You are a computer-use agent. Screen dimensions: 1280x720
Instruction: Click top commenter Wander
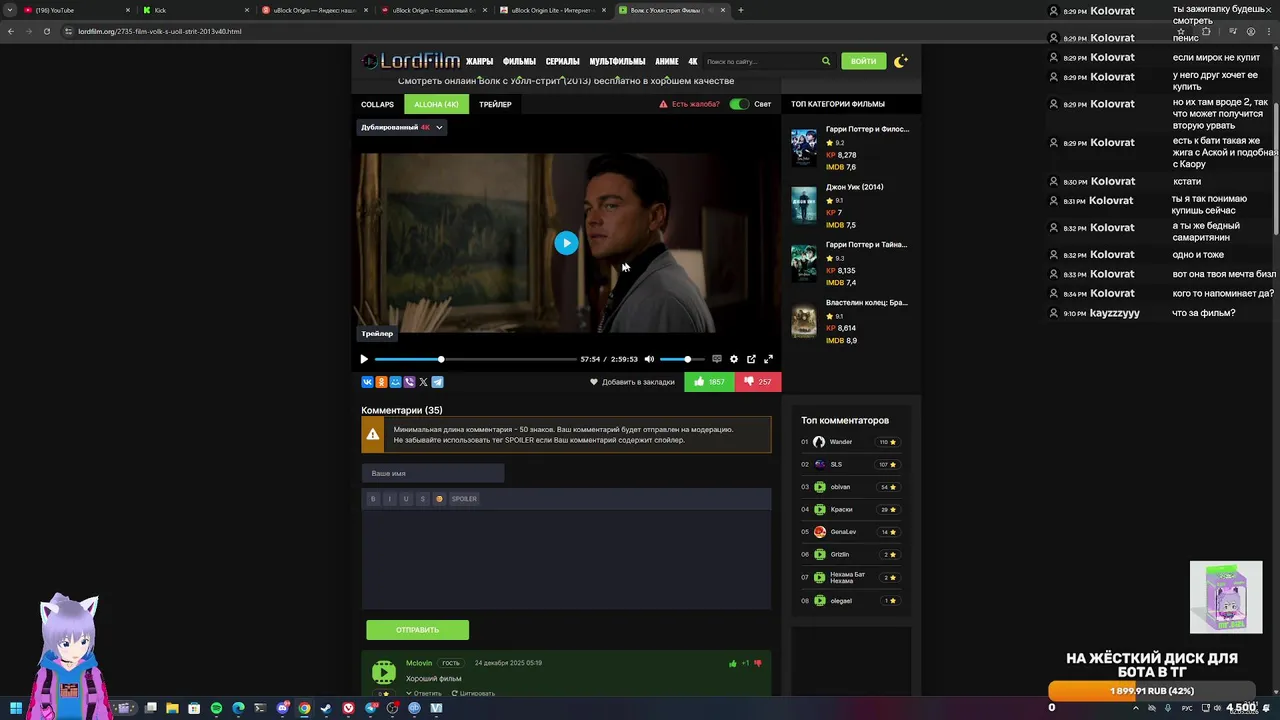click(841, 442)
